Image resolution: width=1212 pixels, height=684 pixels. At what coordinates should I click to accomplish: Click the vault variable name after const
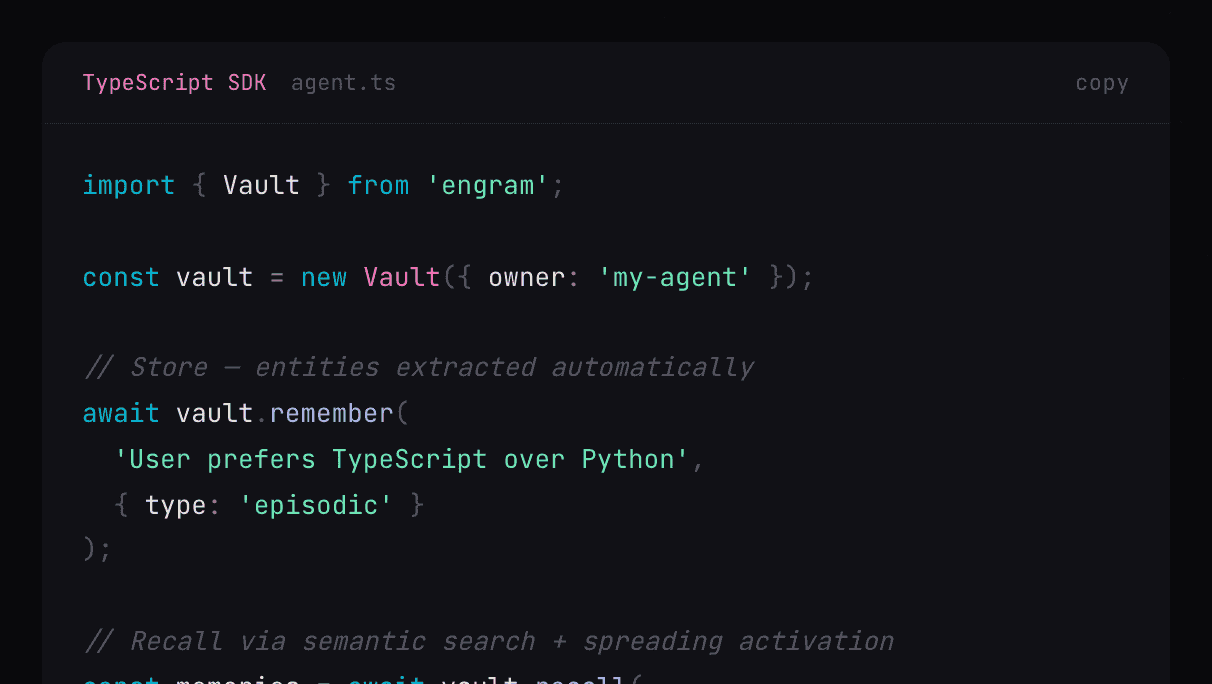tap(214, 277)
